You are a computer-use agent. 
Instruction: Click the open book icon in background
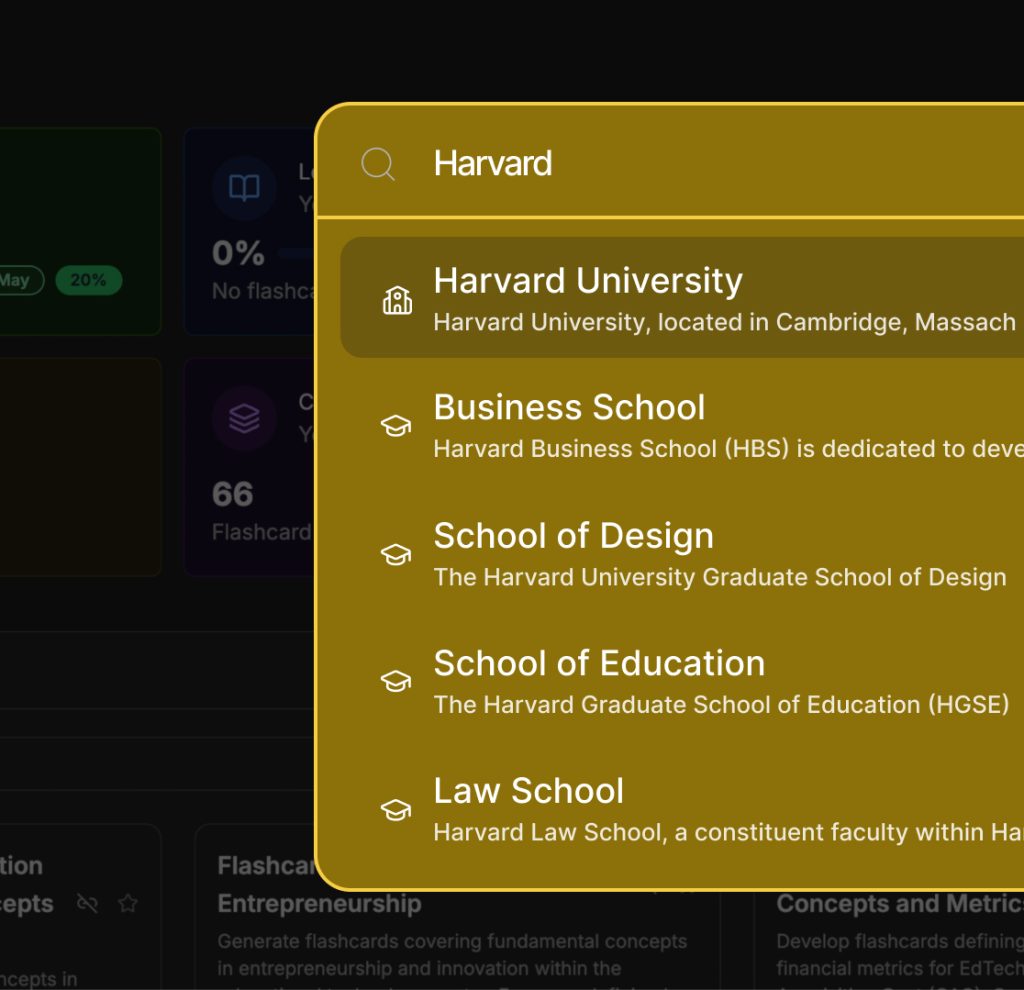coord(244,188)
